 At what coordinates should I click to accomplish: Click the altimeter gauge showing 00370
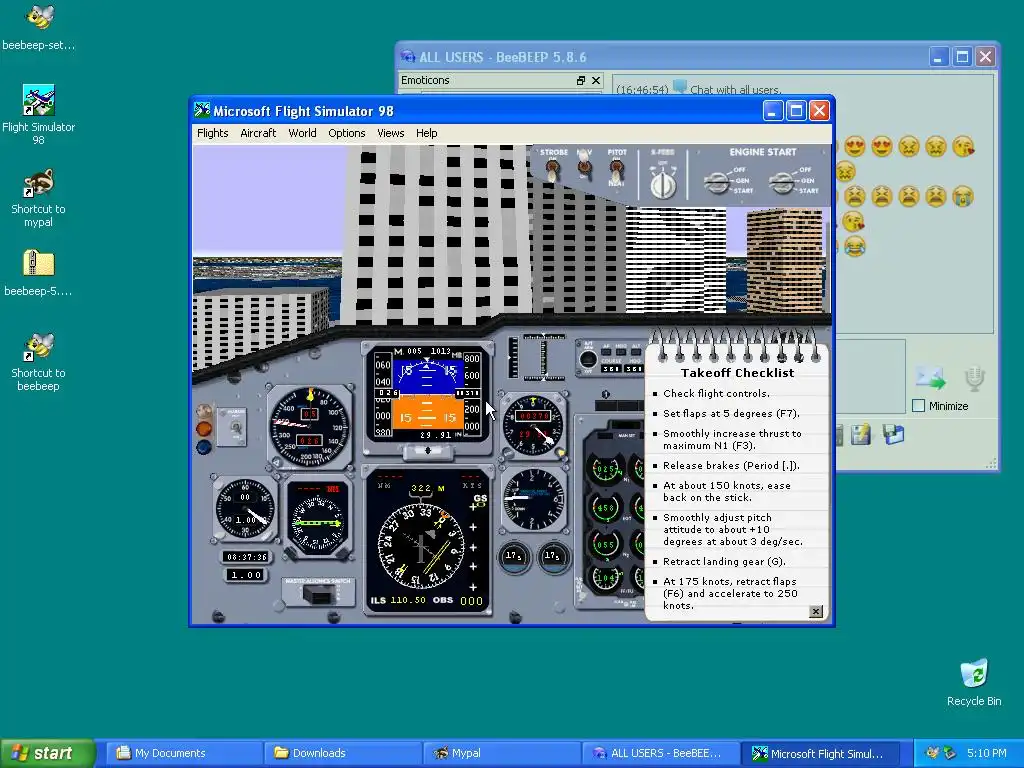pos(534,425)
